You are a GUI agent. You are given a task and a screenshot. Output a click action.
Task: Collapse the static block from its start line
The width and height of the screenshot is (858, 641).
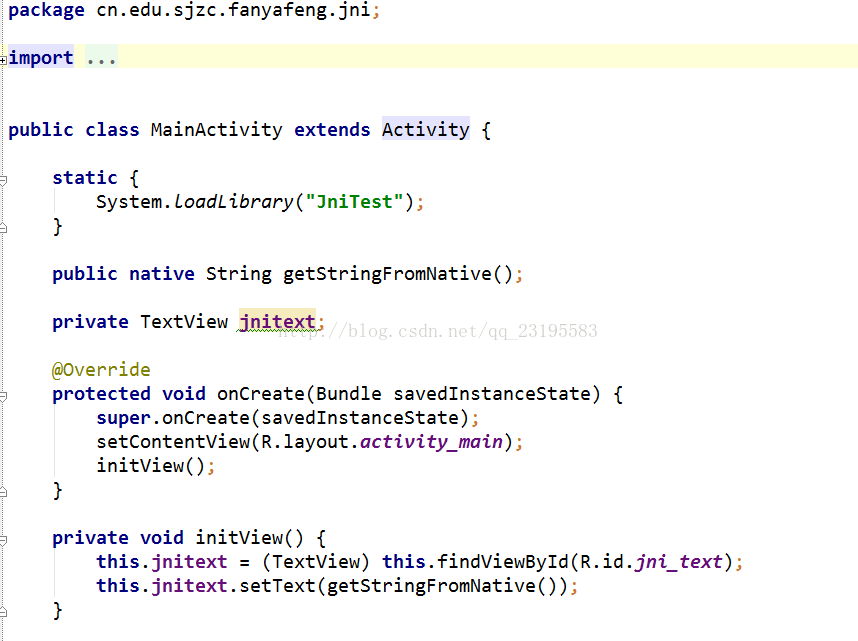pos(3,180)
